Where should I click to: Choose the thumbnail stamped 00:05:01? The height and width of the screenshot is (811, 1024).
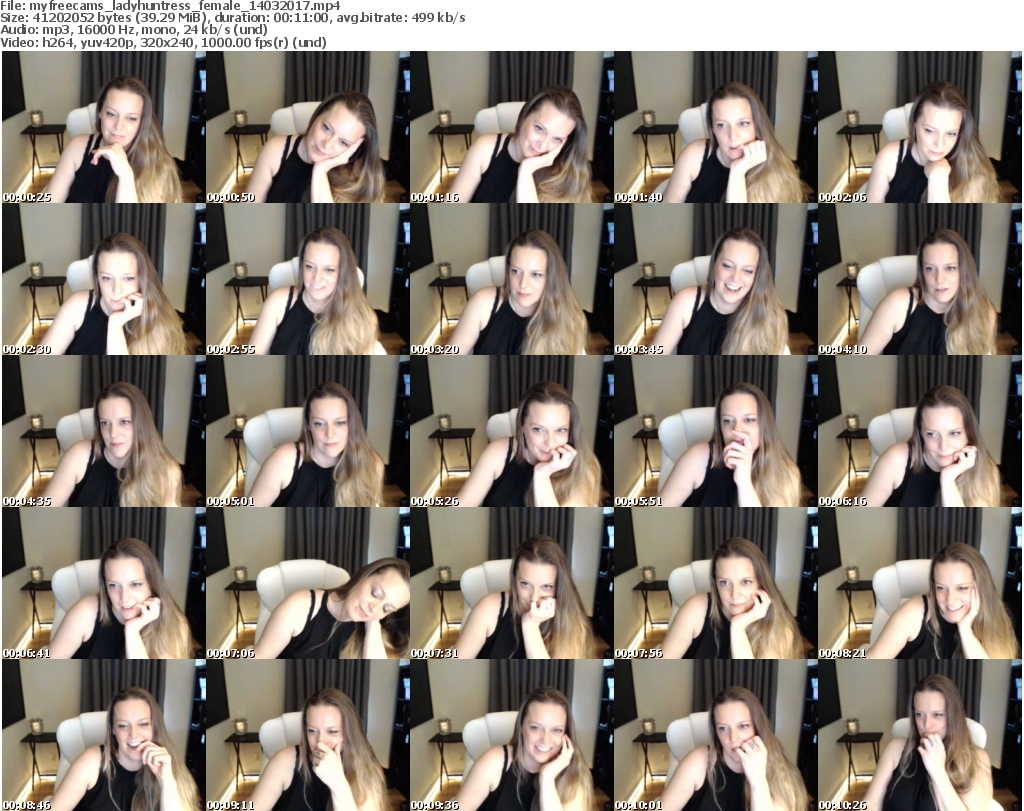[308, 431]
